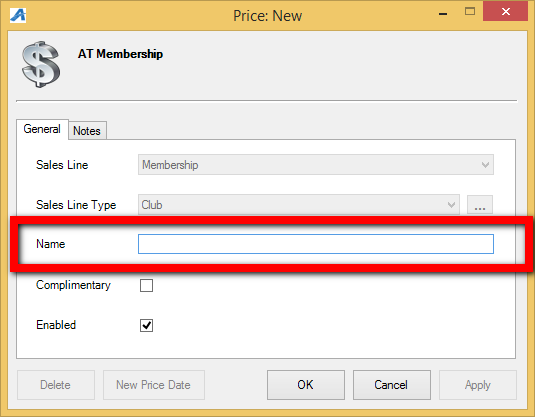Close the Price: New dialog with X

[x=505, y=11]
